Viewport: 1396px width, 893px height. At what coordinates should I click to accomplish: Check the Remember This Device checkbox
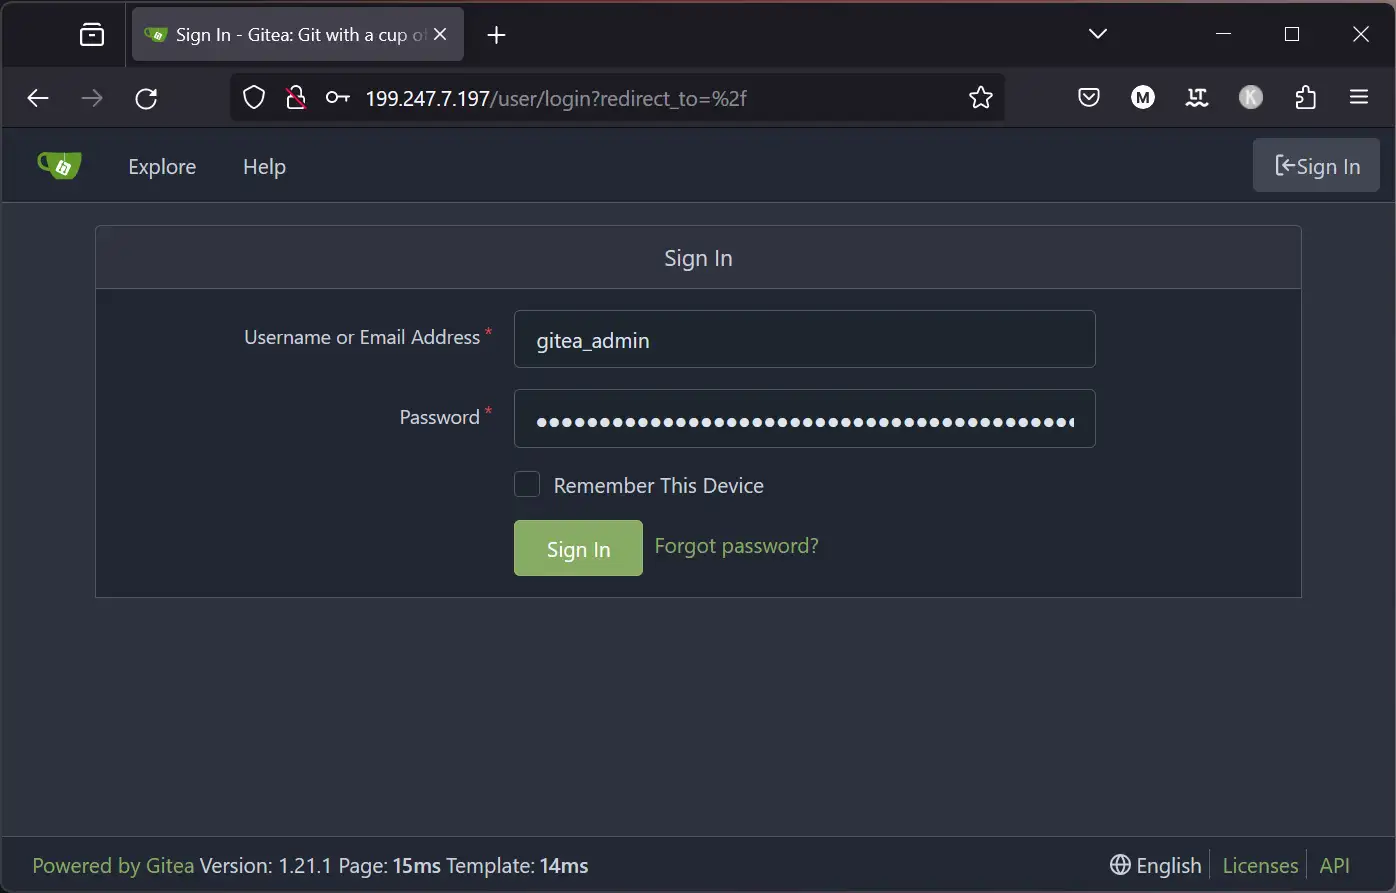coord(527,485)
